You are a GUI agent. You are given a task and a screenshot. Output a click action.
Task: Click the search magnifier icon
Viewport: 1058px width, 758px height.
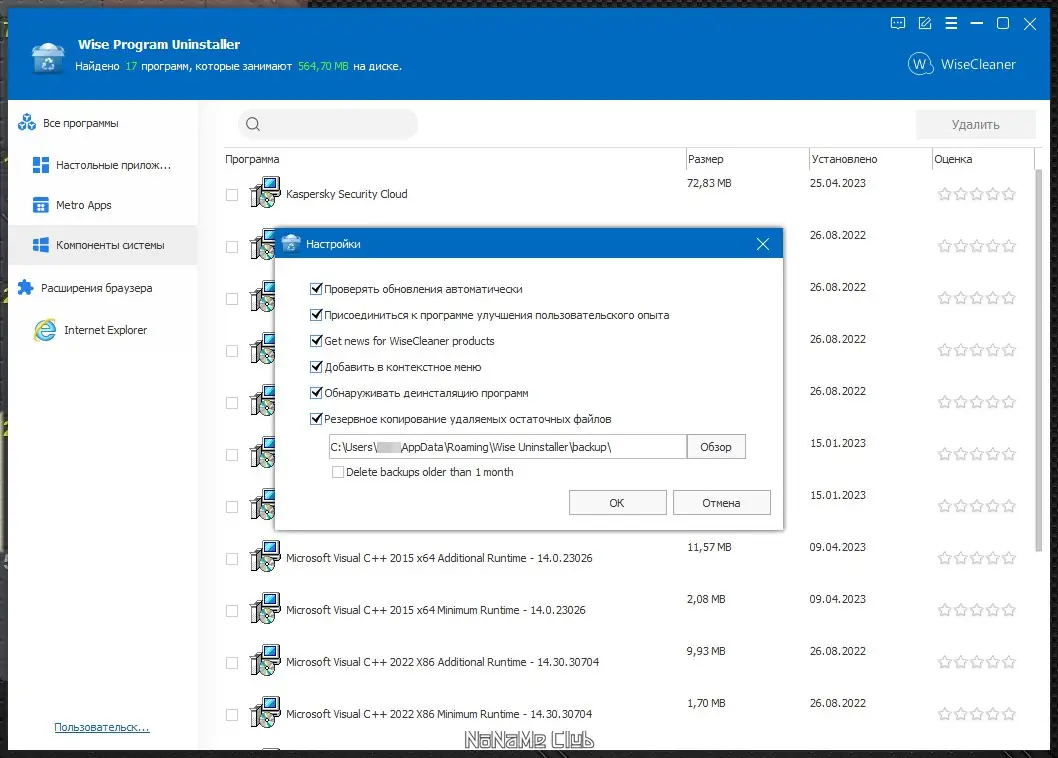click(253, 125)
